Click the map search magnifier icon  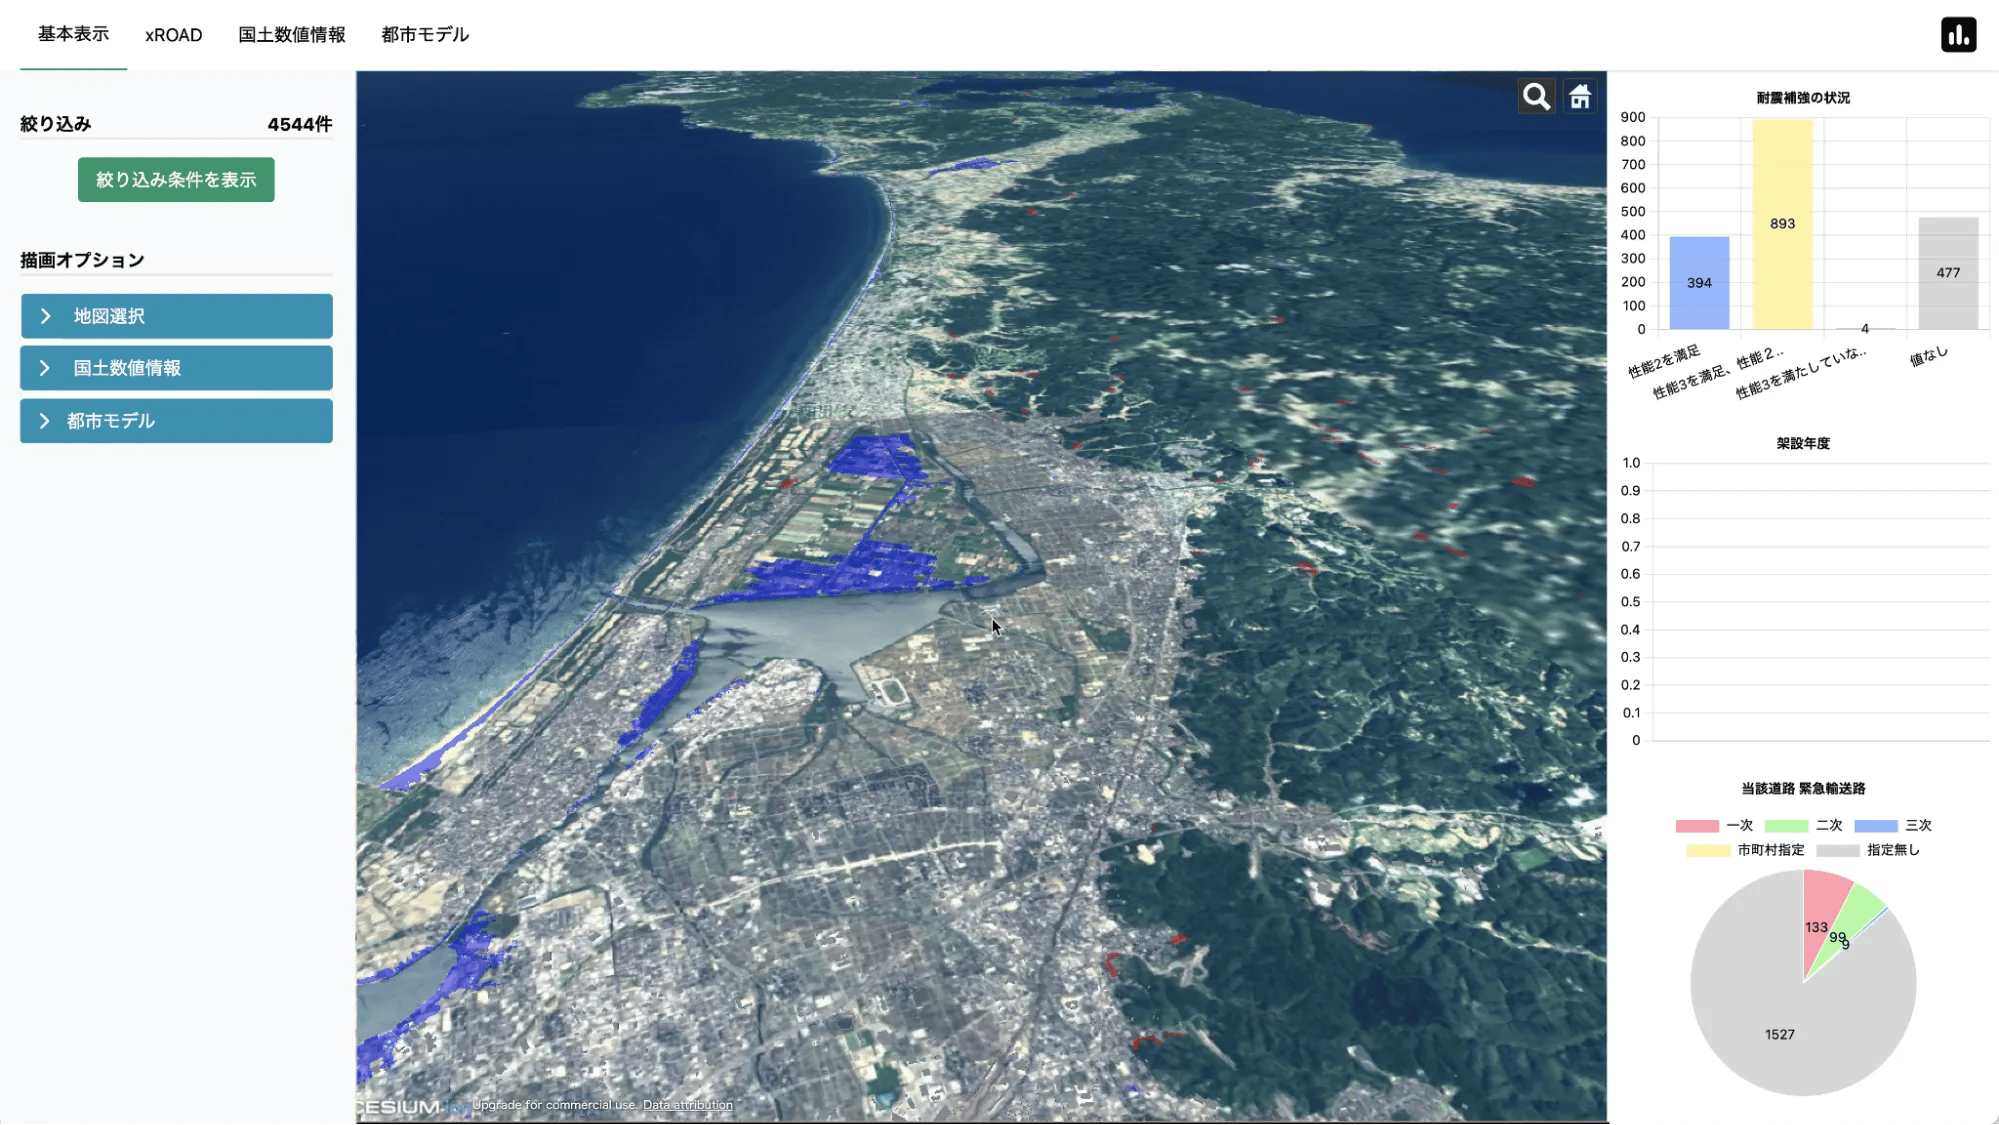pos(1536,97)
